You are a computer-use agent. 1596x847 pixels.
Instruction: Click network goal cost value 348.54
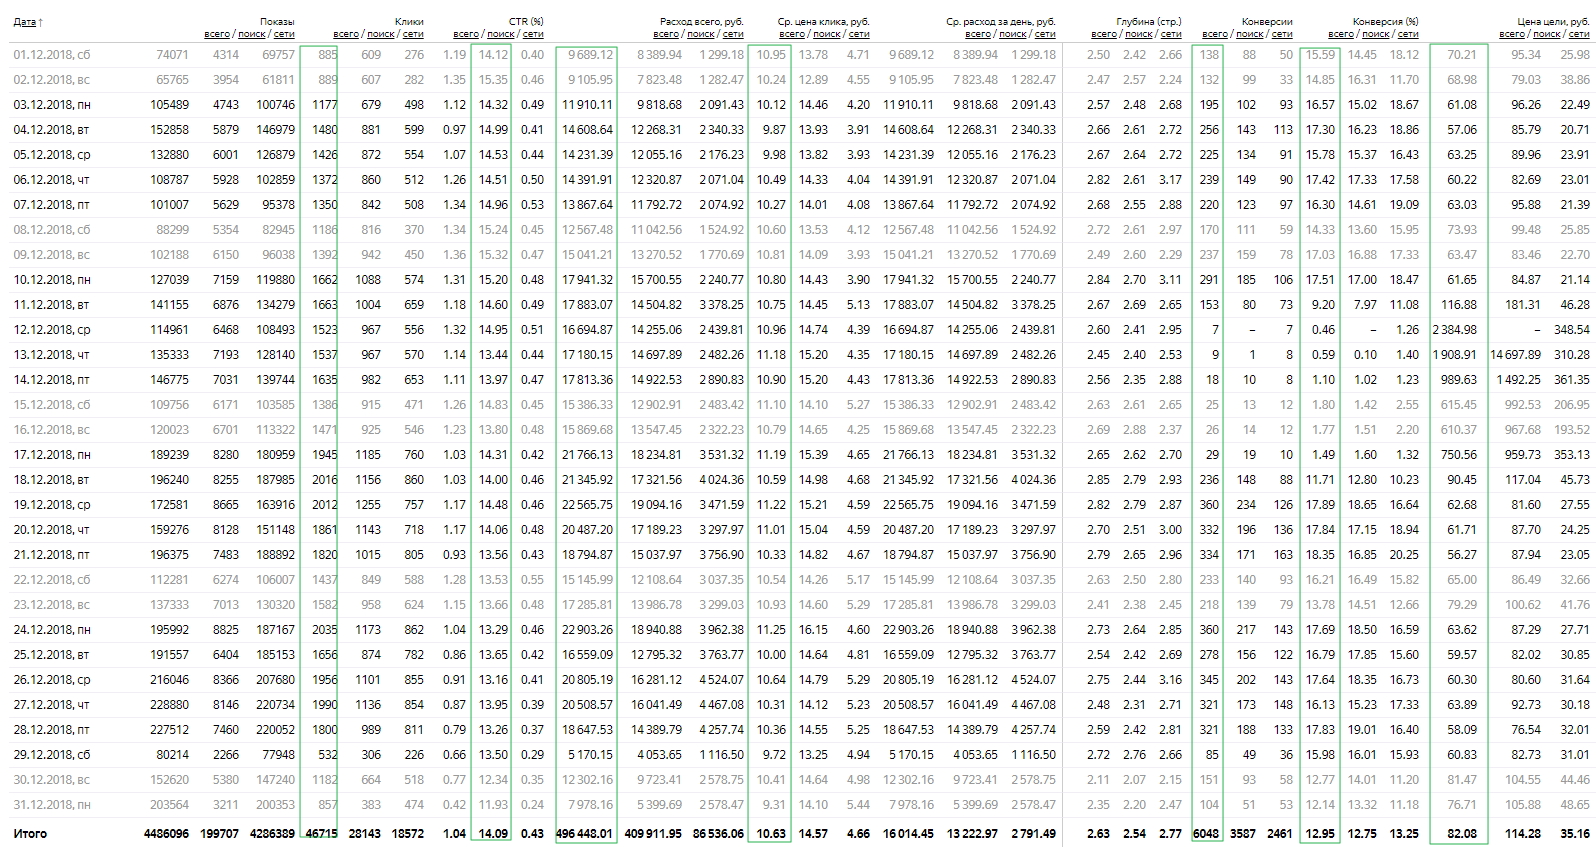point(1572,330)
